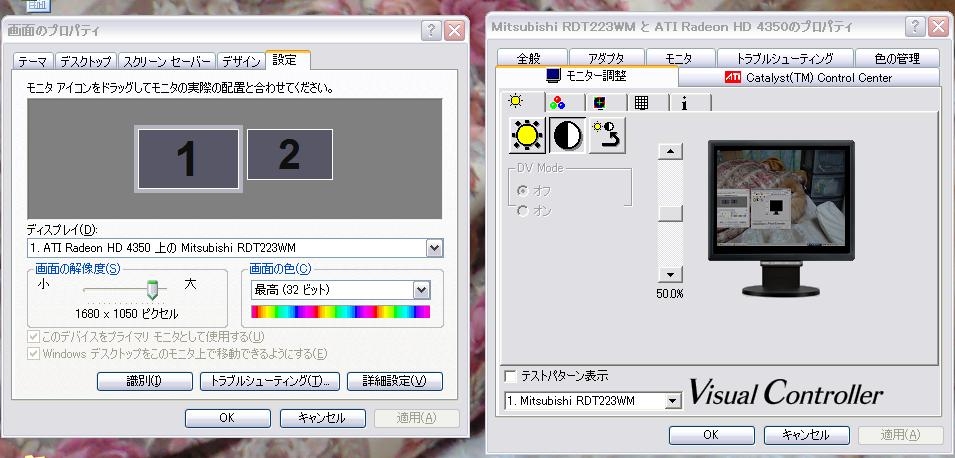Click キャンセル in Mitsubishi properties window
The width and height of the screenshot is (955, 458).
806,435
